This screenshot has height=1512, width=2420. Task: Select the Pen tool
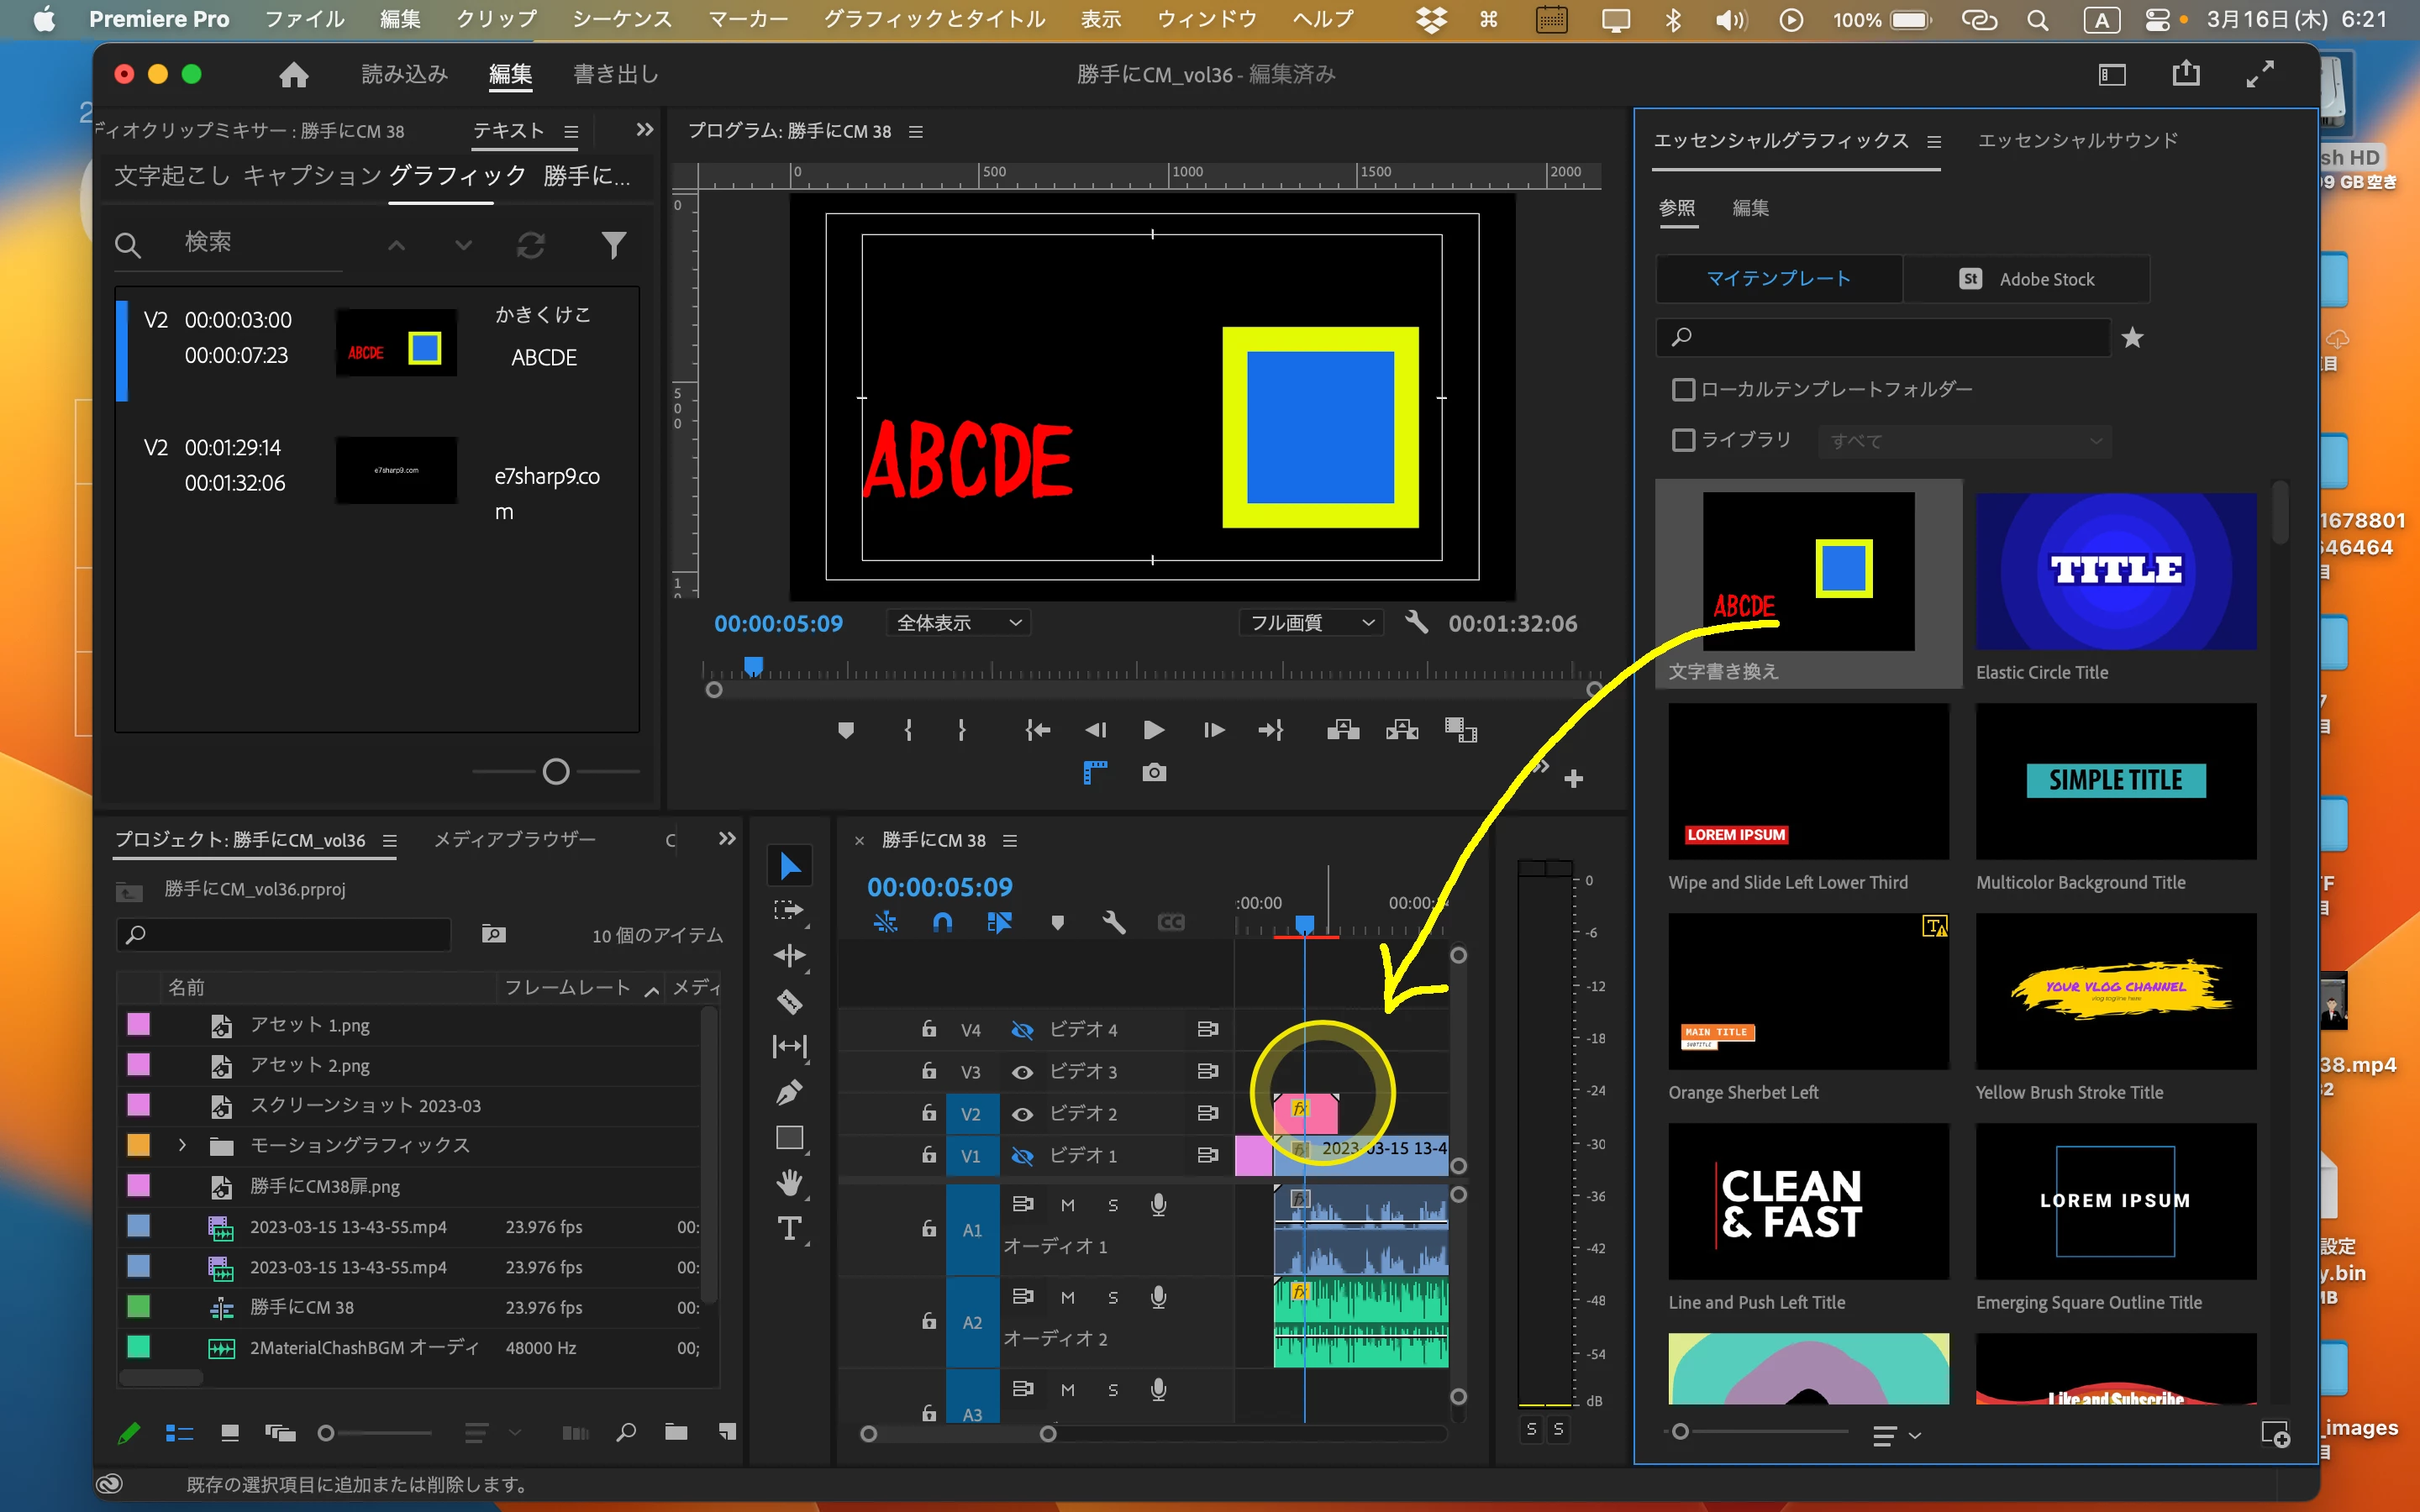789,1092
